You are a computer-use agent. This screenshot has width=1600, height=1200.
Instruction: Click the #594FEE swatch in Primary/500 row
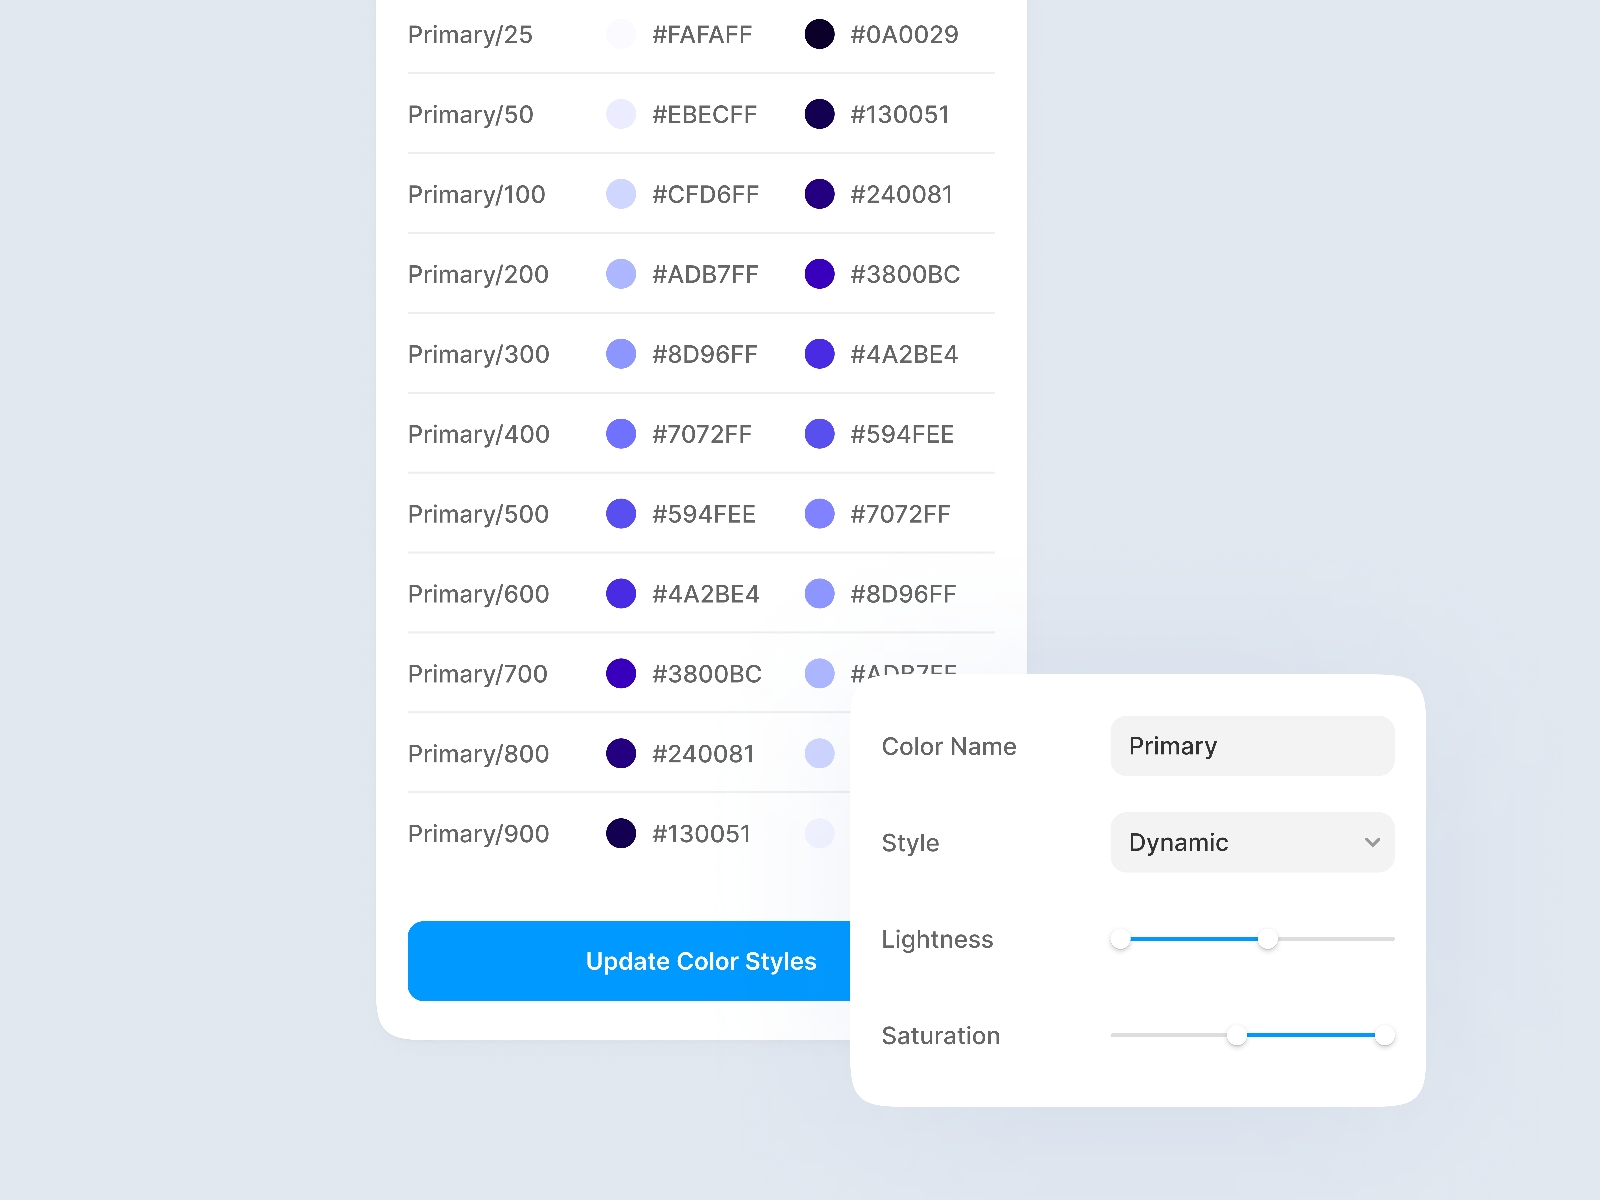621,514
